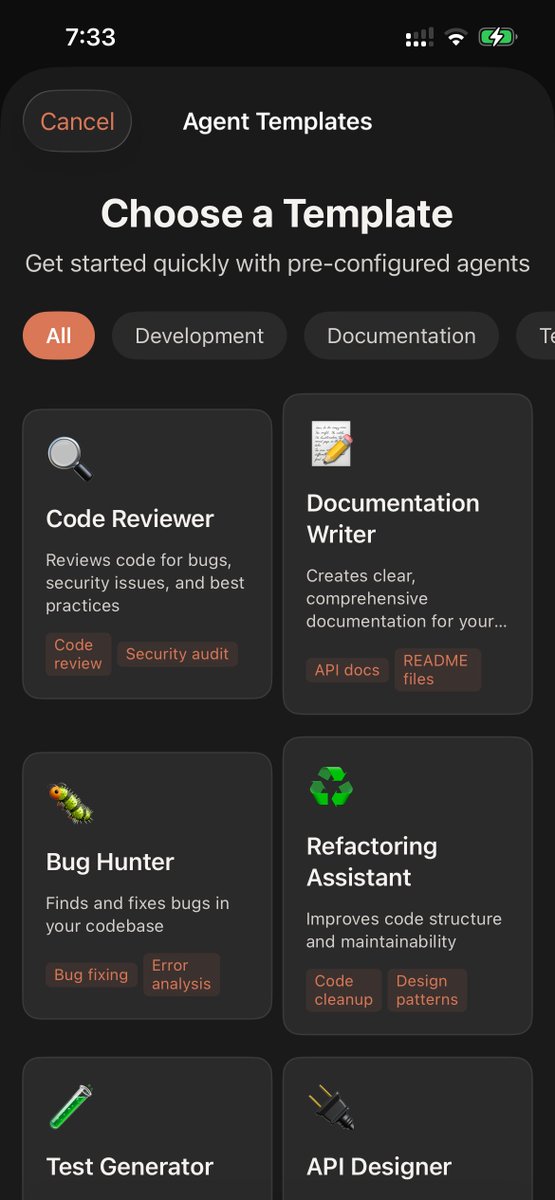Select the All filter chip
Image resolution: width=555 pixels, height=1200 pixels.
point(59,336)
